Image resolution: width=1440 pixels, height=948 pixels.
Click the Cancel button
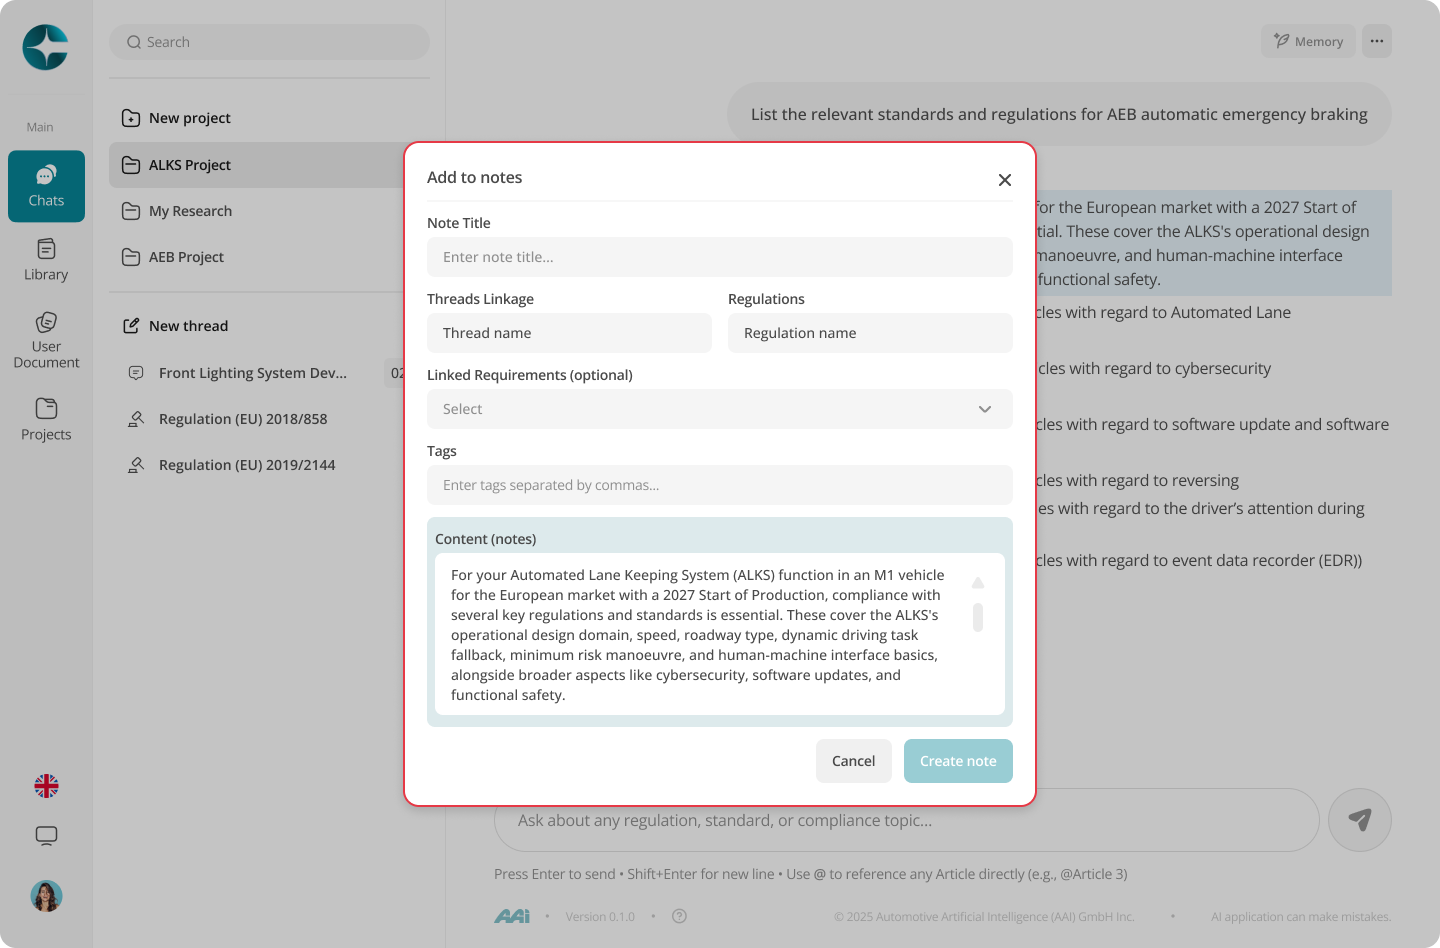click(854, 761)
